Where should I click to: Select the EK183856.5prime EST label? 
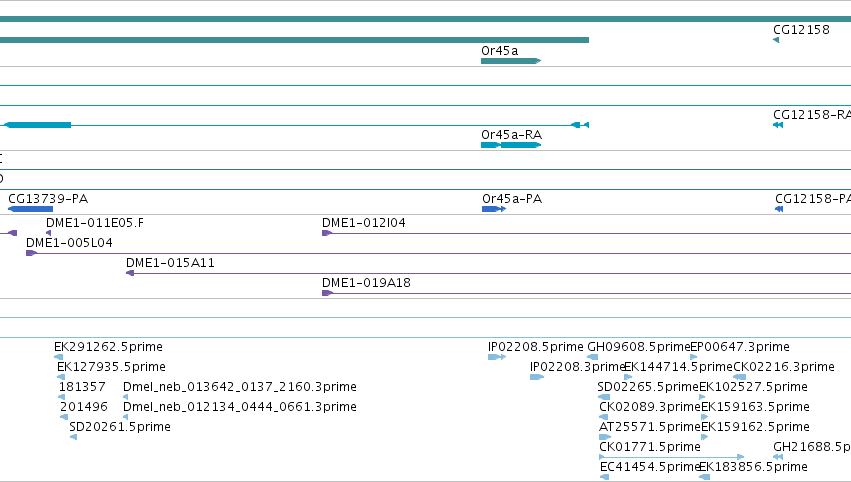pyautogui.click(x=753, y=467)
